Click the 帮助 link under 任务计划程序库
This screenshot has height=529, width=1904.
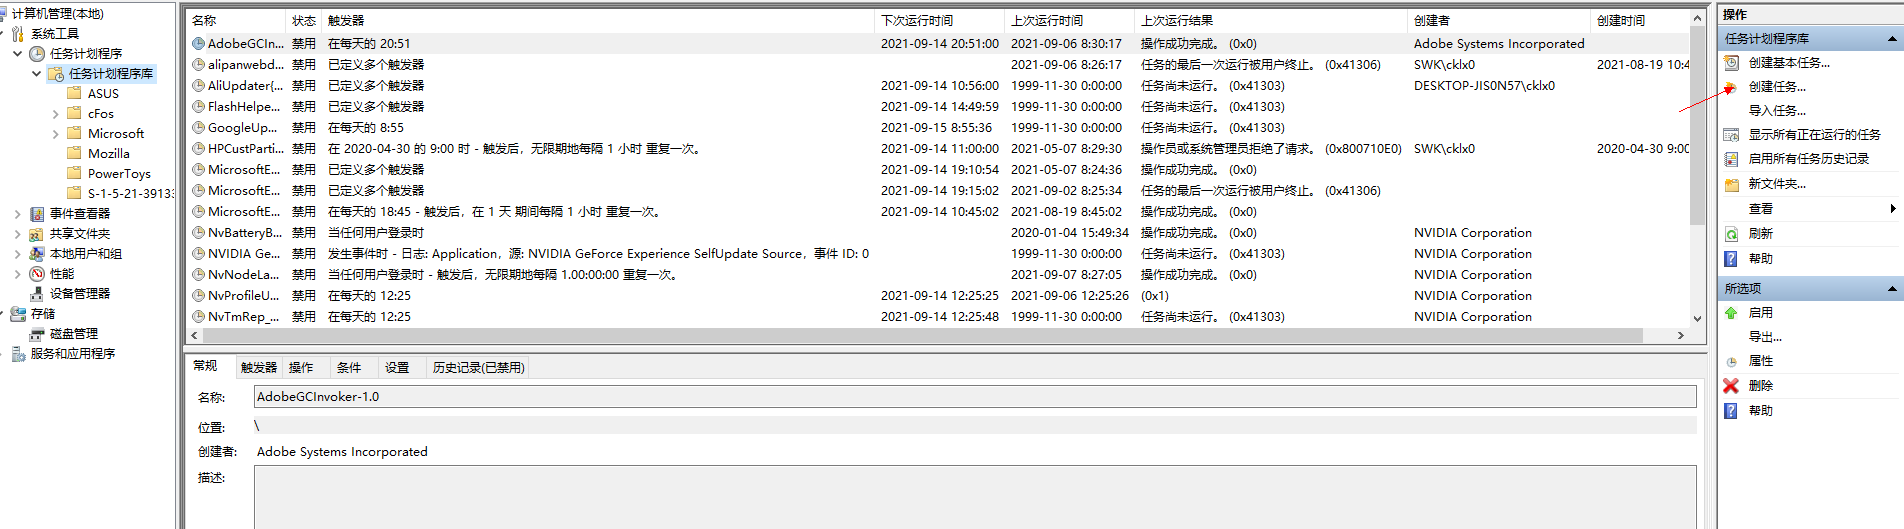click(1760, 259)
